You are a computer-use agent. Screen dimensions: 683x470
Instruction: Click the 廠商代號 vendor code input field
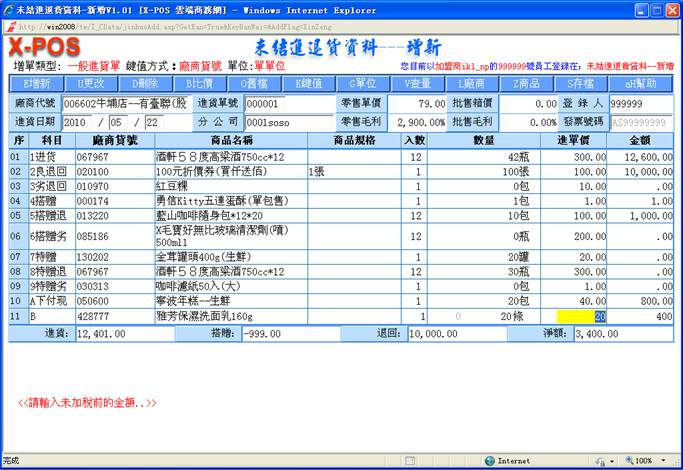tap(124, 103)
